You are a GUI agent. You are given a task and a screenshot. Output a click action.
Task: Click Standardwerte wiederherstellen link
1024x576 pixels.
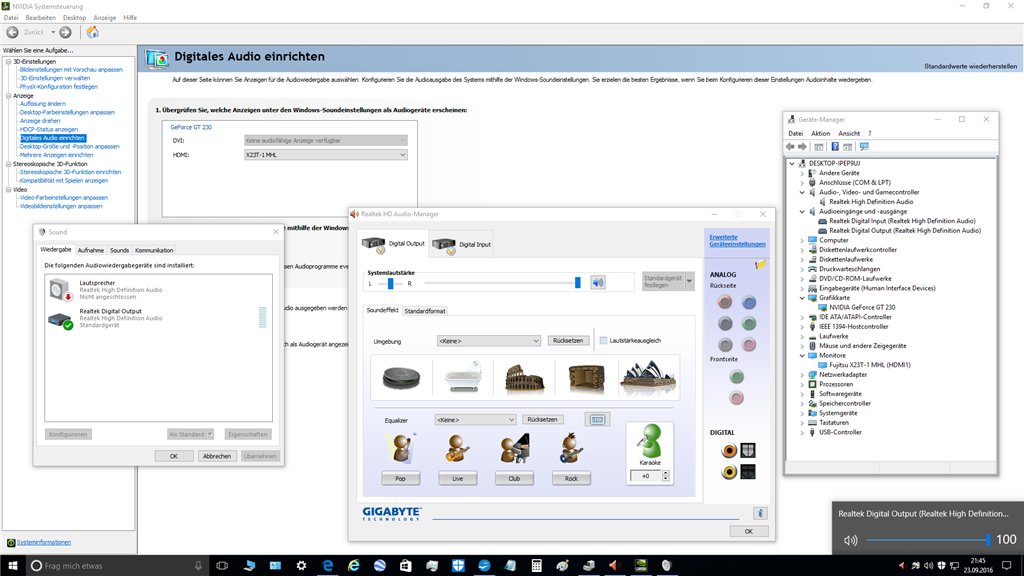pyautogui.click(x=970, y=67)
